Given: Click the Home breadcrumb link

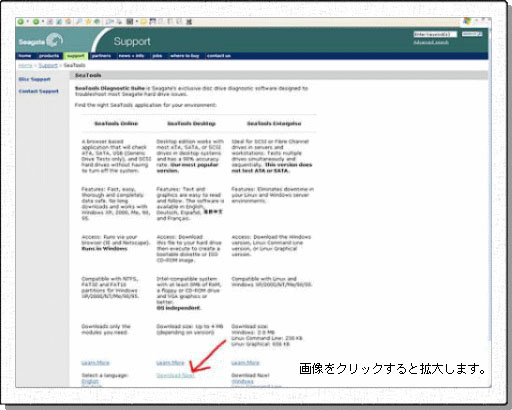Looking at the screenshot, I should coord(25,65).
